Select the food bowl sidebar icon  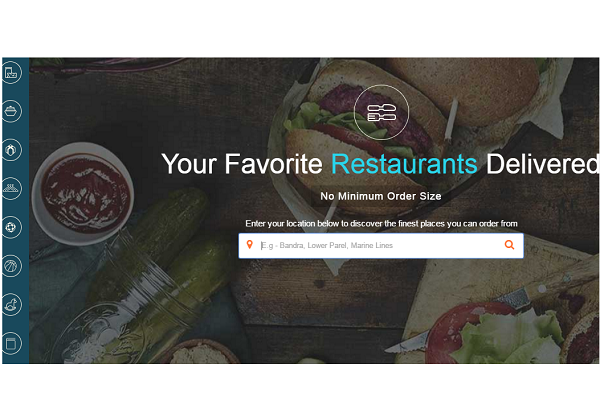coord(11,111)
